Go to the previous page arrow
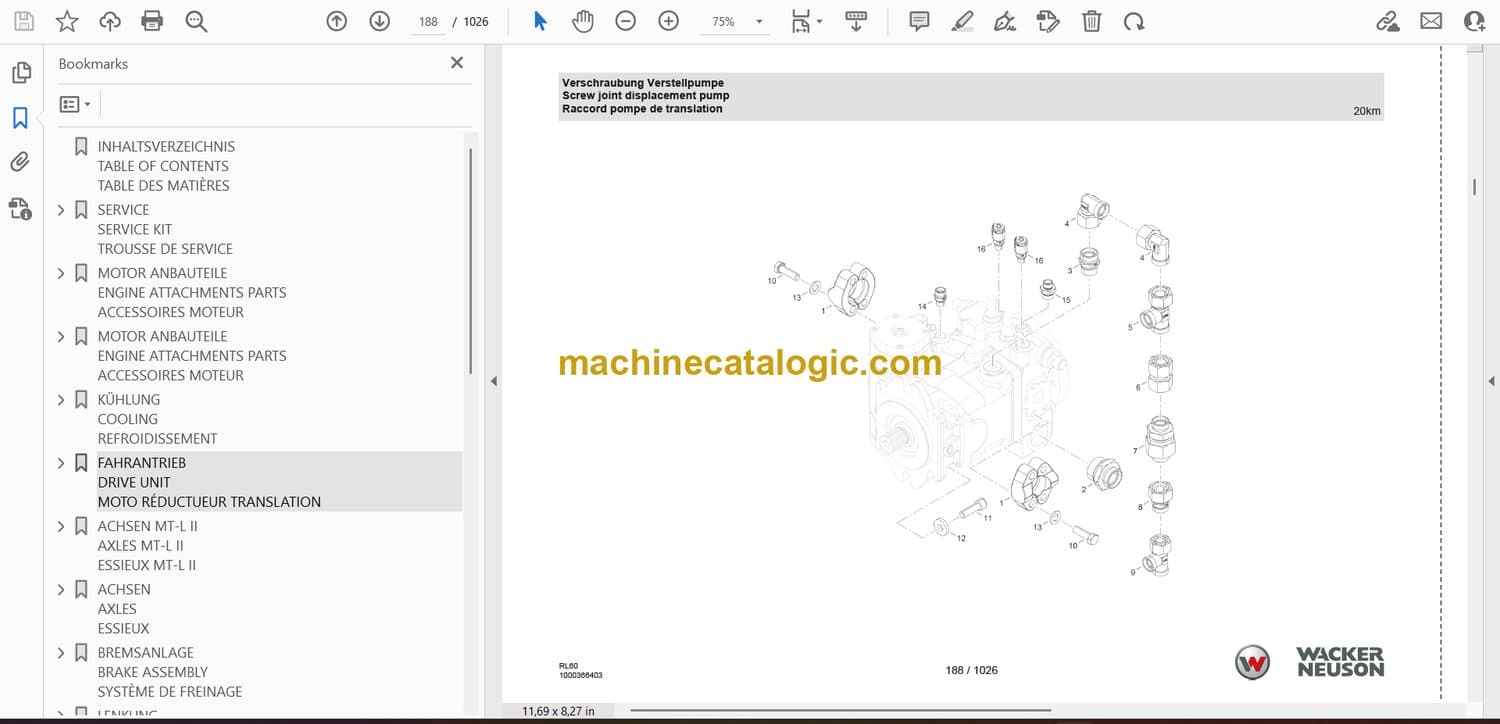This screenshot has width=1500, height=724. point(337,21)
